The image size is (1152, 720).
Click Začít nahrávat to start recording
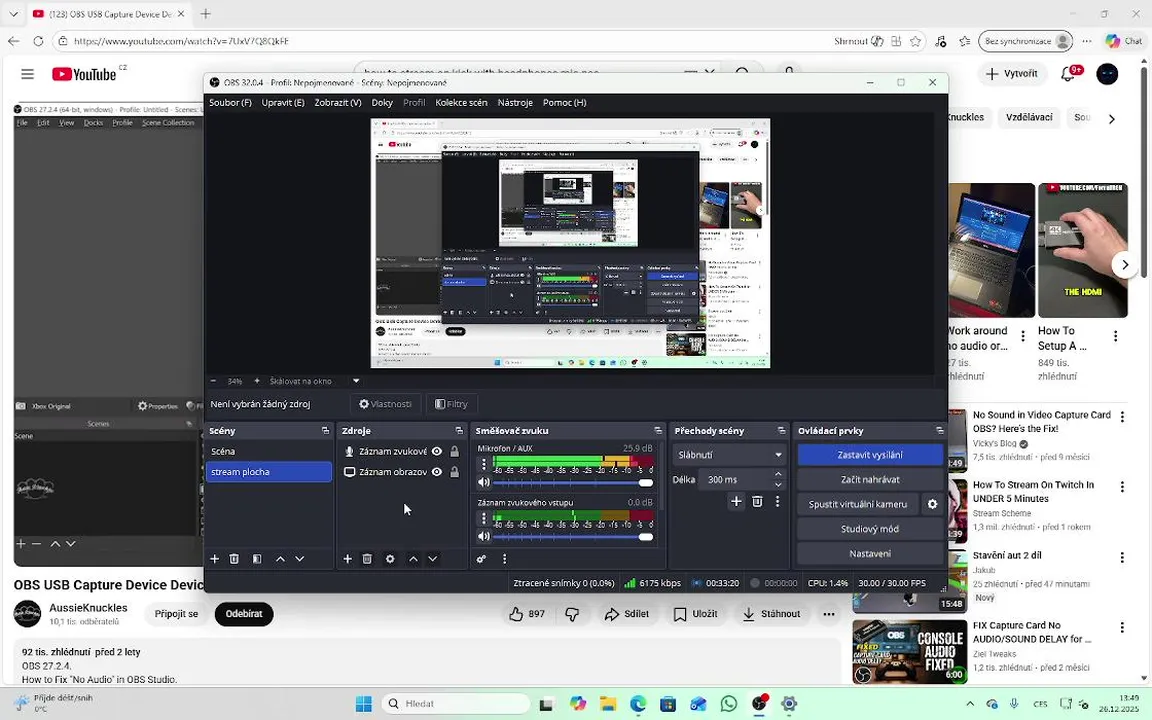pos(870,480)
